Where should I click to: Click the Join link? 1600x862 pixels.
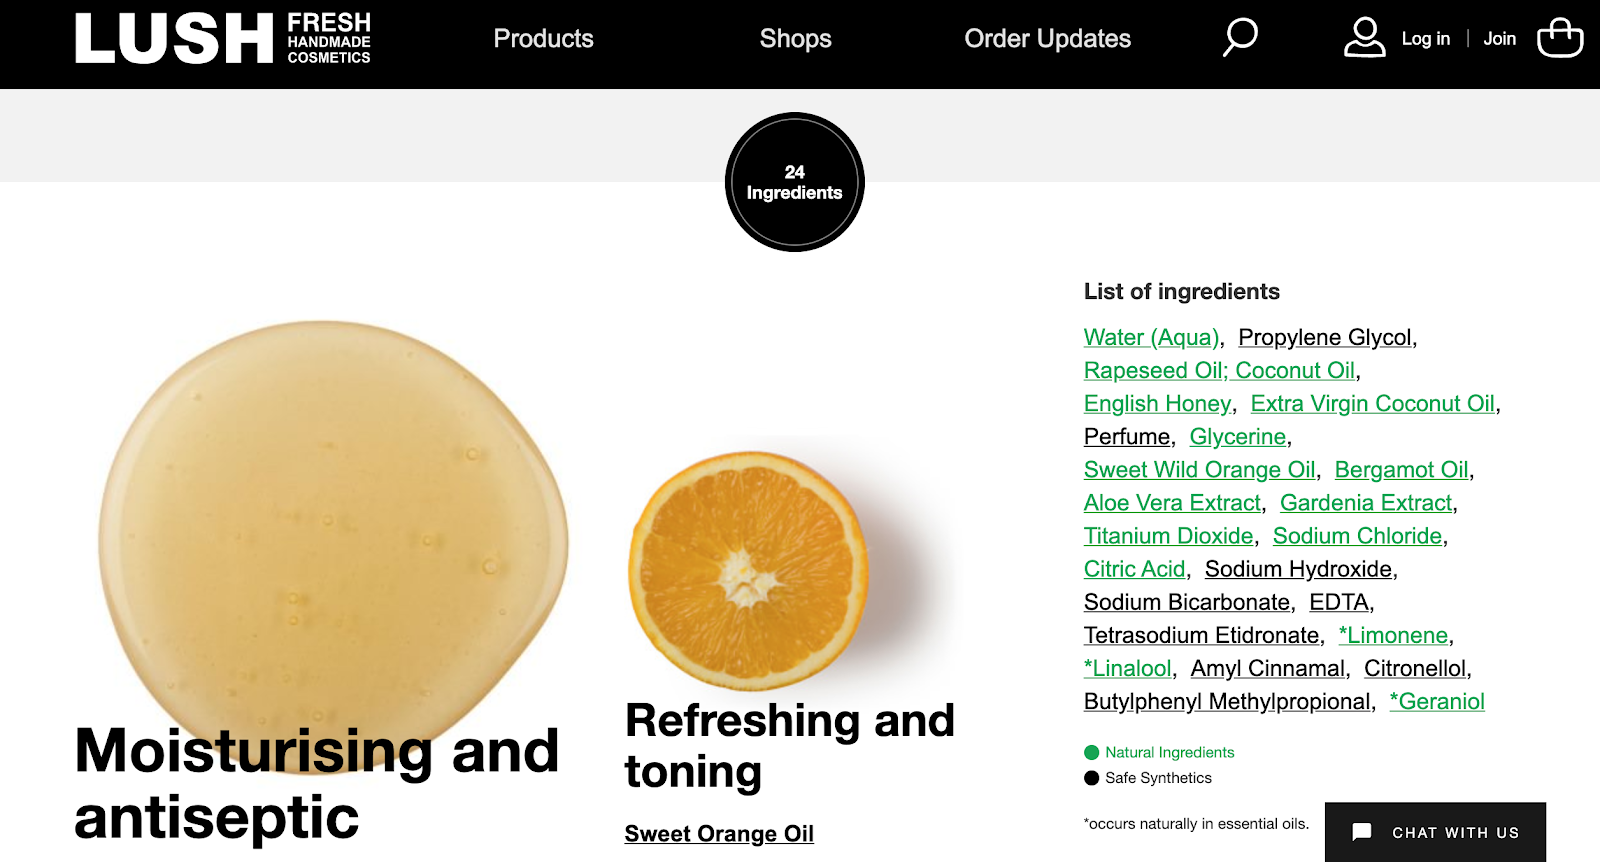coord(1499,40)
